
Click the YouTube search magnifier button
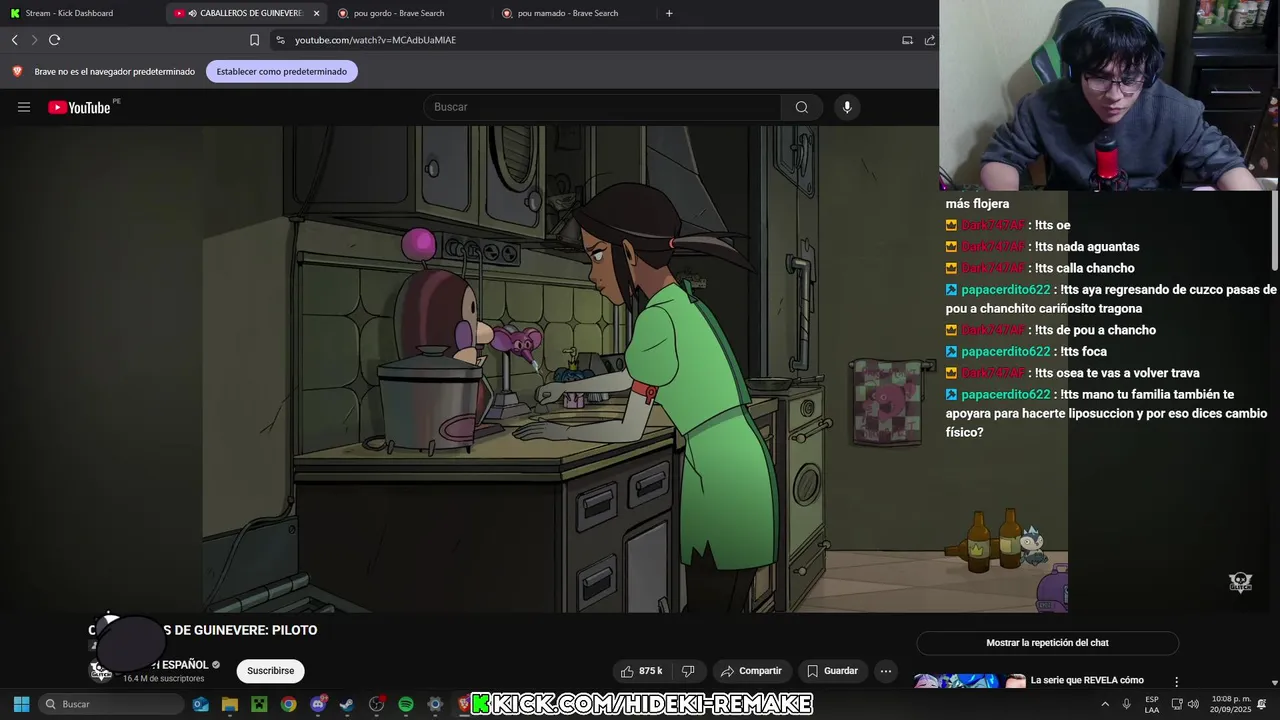(x=801, y=107)
